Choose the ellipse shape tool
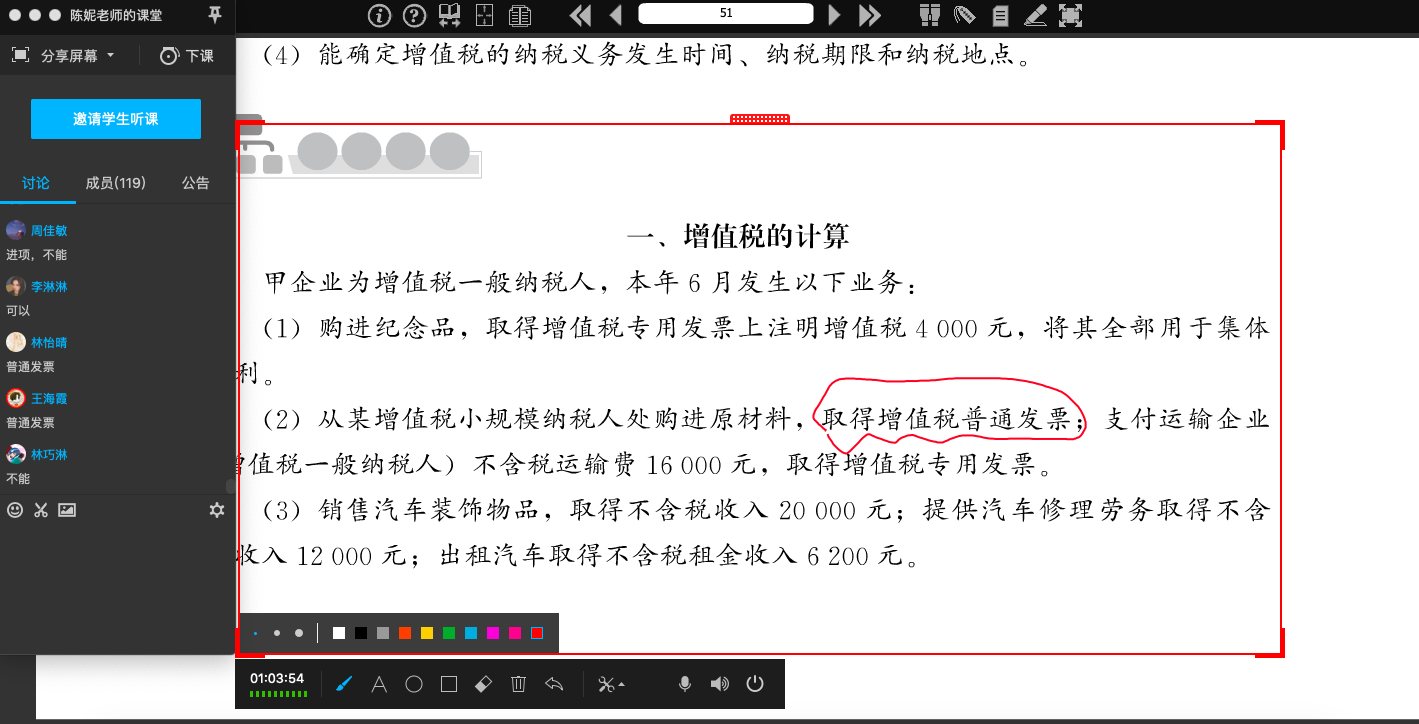This screenshot has width=1419, height=724. (x=414, y=685)
